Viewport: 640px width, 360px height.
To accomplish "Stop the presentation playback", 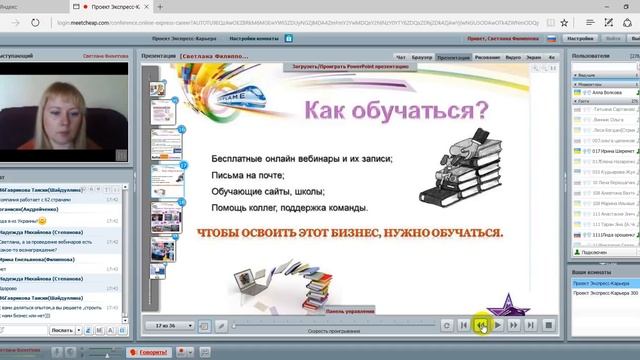I will point(549,325).
